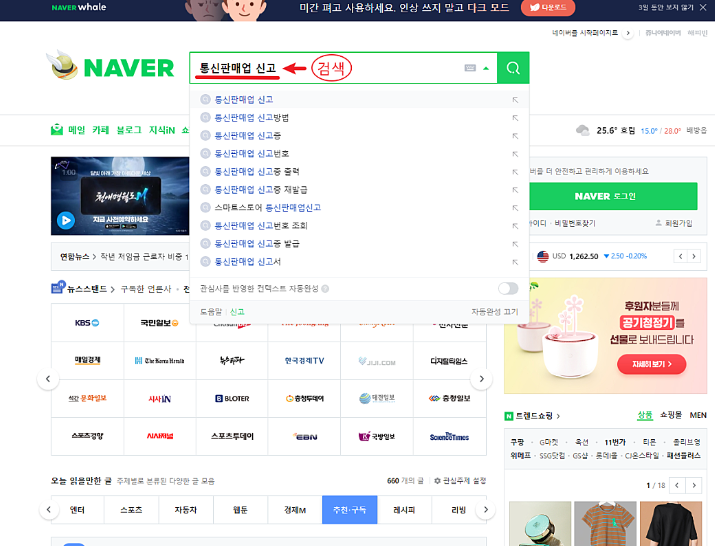Go to next news outlets page
Screen dimensions: 715x546
482,379
